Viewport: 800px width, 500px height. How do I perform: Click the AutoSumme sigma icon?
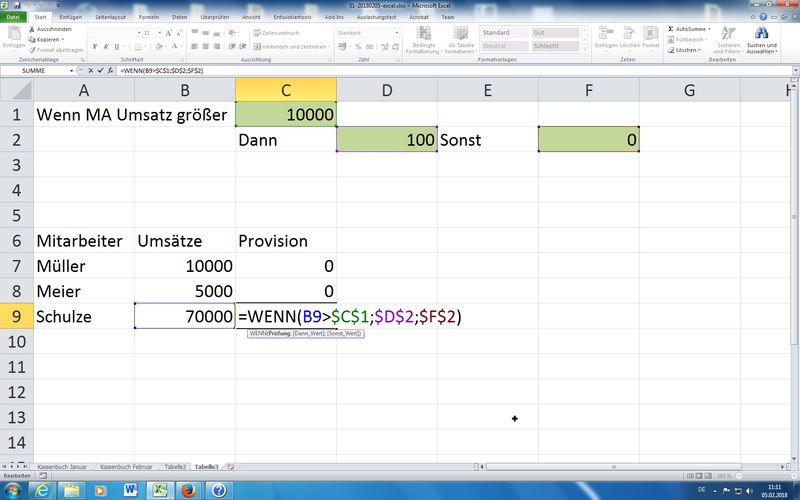point(671,30)
